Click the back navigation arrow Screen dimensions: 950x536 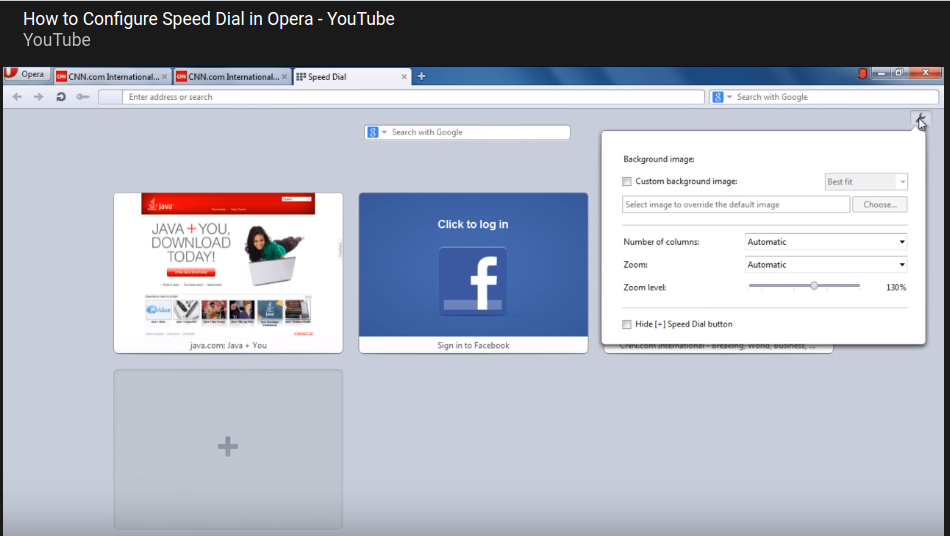[x=17, y=97]
